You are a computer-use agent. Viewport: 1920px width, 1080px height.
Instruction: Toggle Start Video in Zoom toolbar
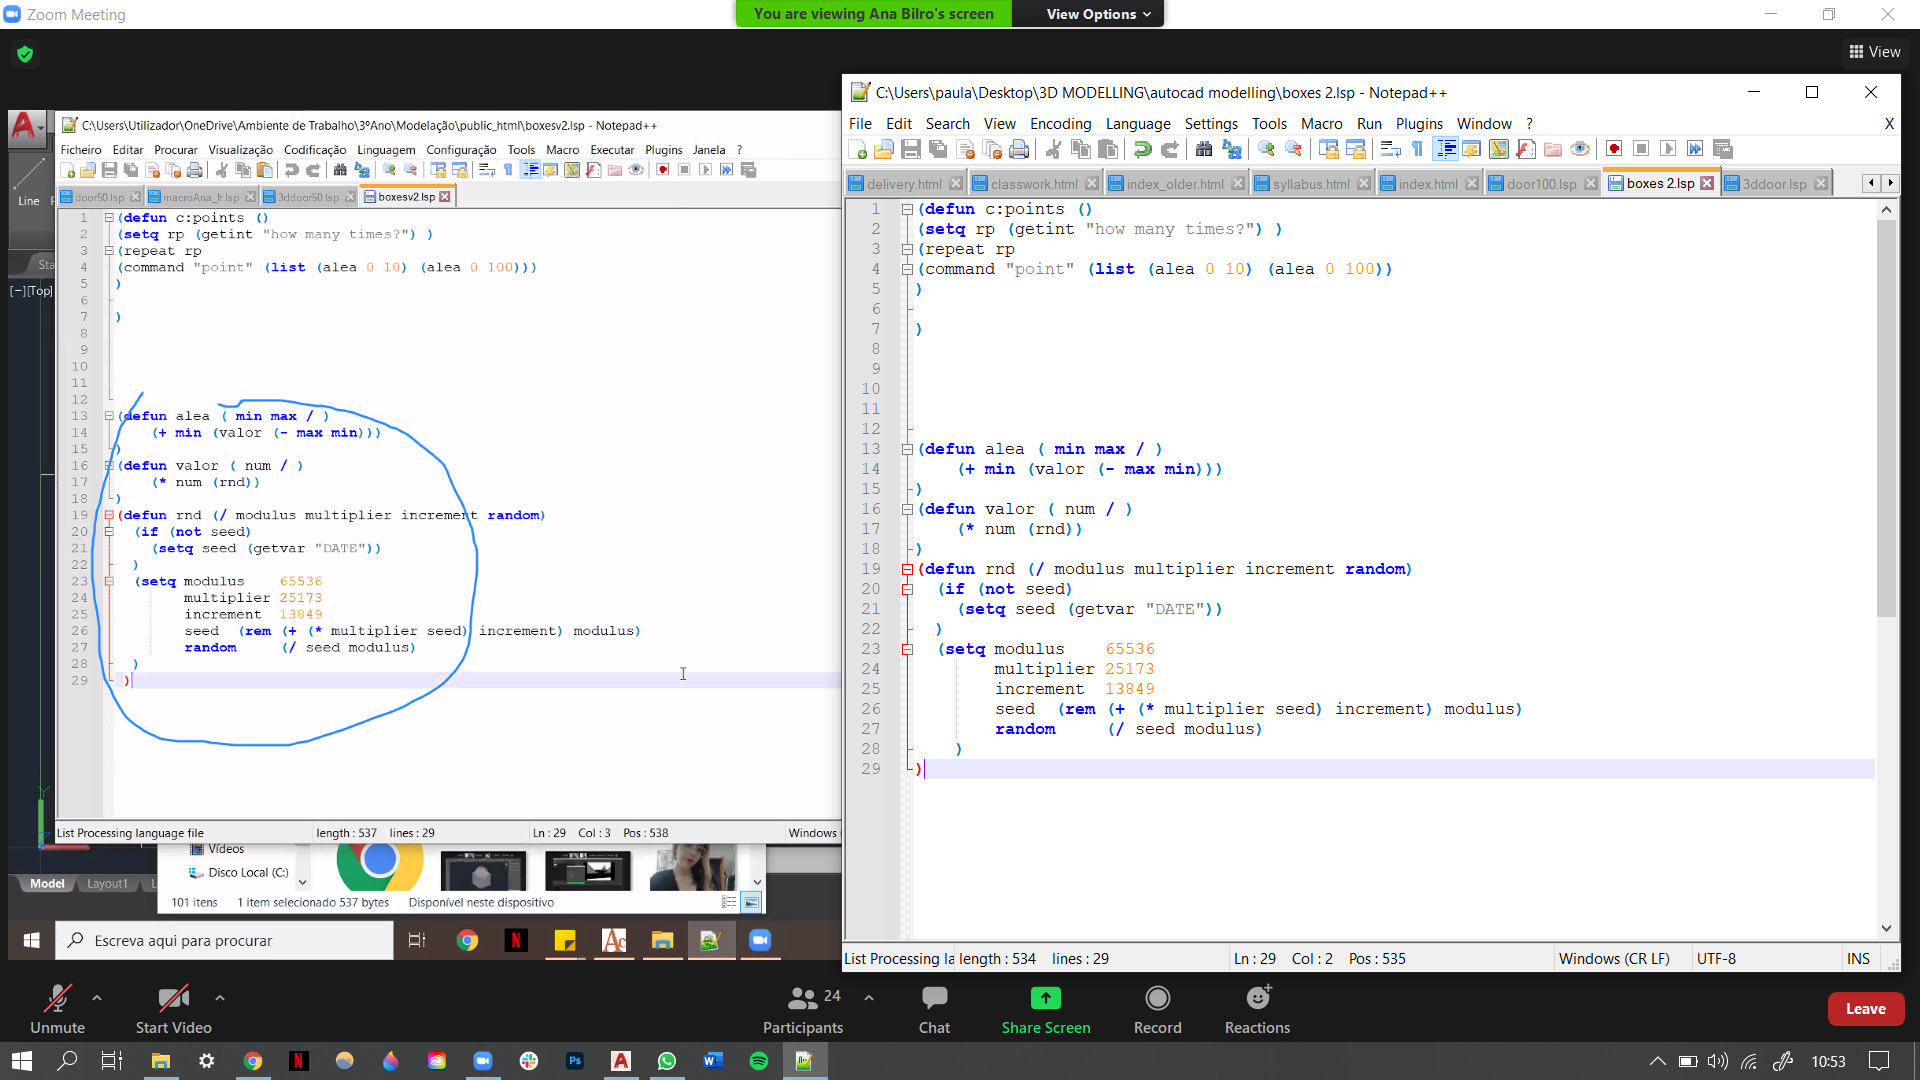coord(174,1009)
